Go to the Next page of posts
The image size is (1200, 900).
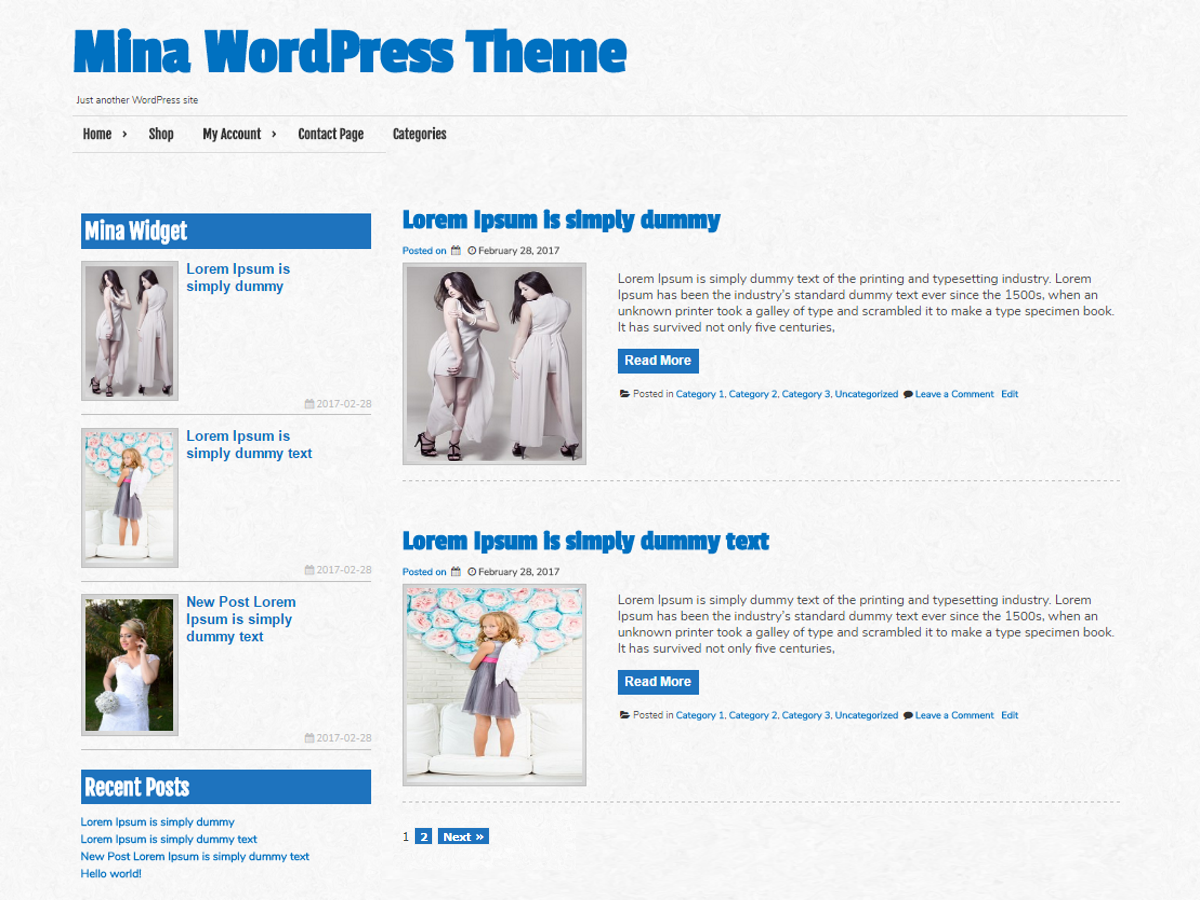[x=463, y=837]
